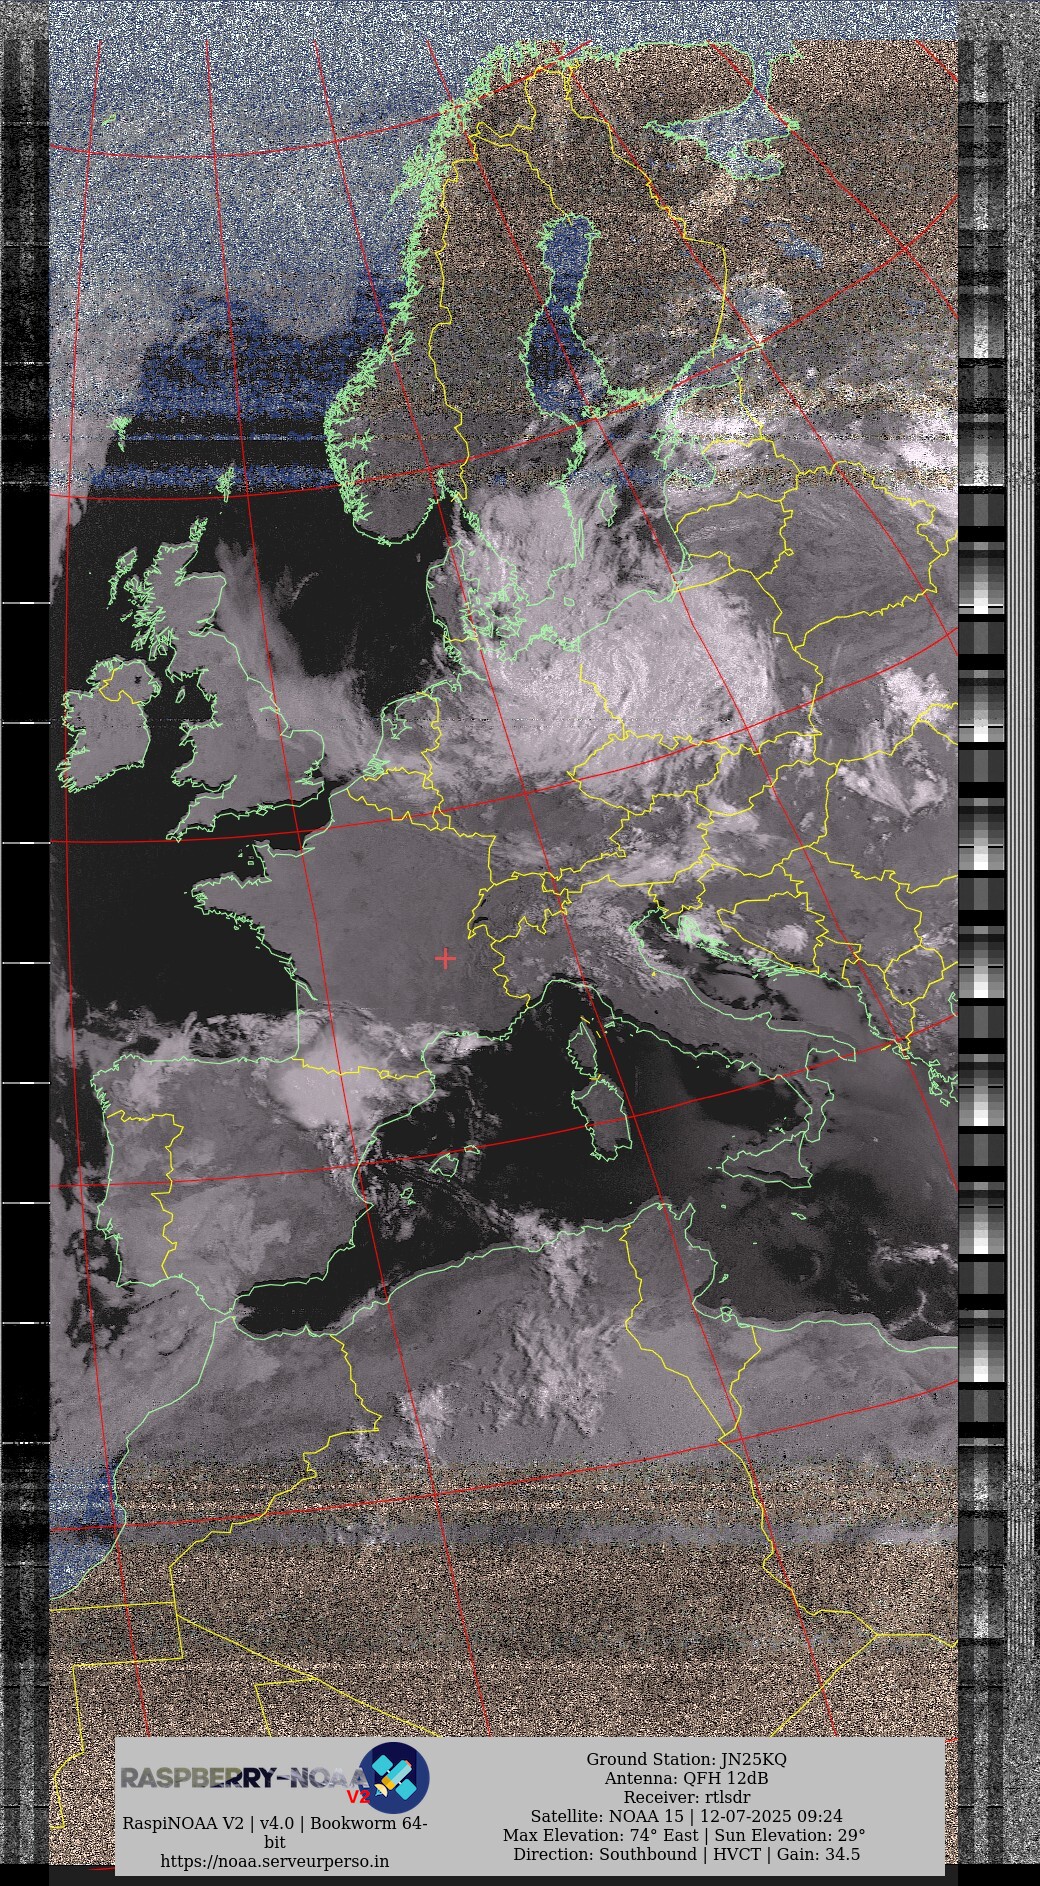The image size is (1040, 1886).
Task: Click the RASPBERRY-NOAA logo text
Action: 240,1777
